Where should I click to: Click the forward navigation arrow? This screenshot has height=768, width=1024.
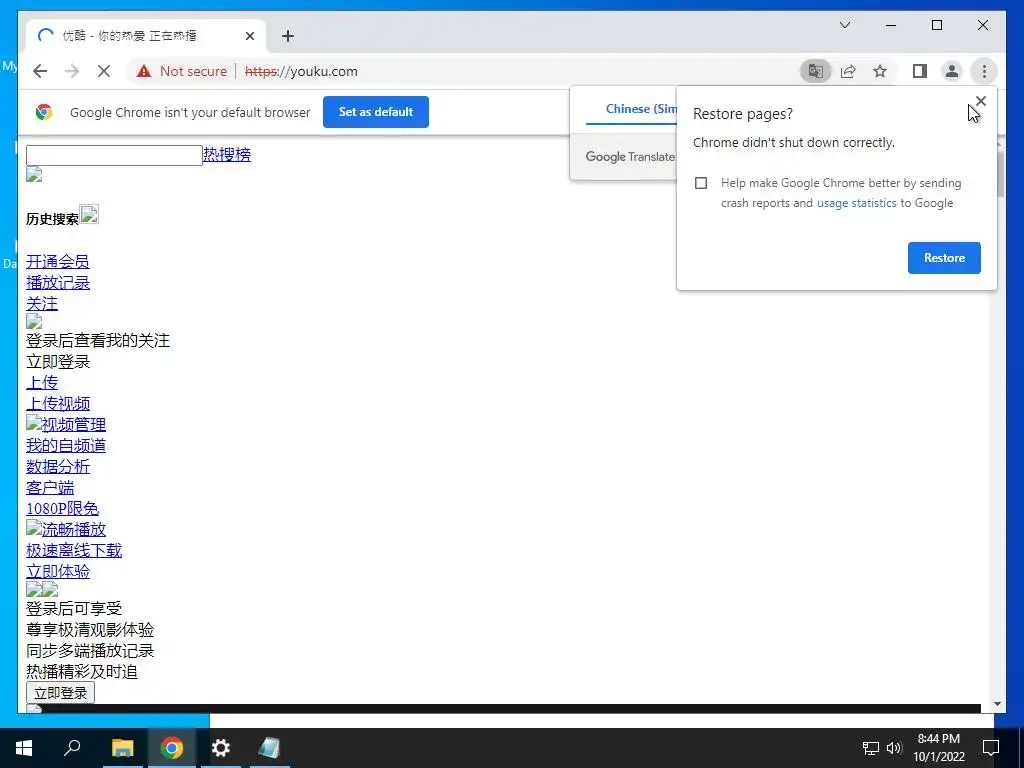coord(72,71)
